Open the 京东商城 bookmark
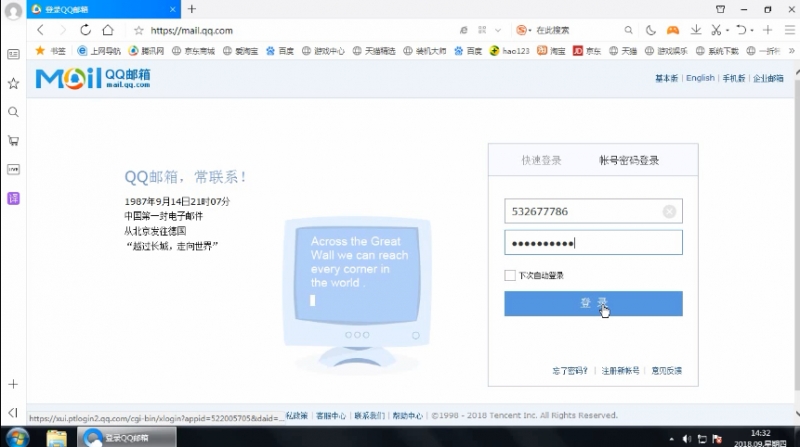The image size is (800, 447). 193,51
